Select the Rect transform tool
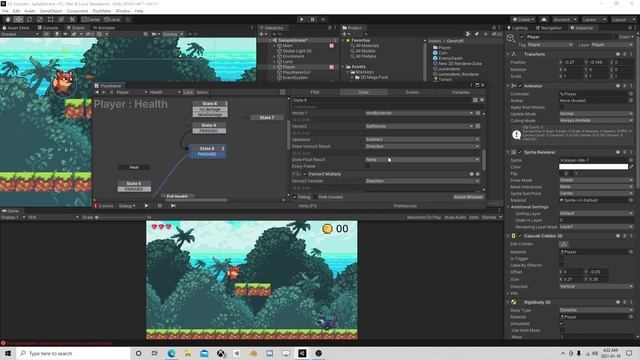The height and width of the screenshot is (360, 640). [51, 19]
